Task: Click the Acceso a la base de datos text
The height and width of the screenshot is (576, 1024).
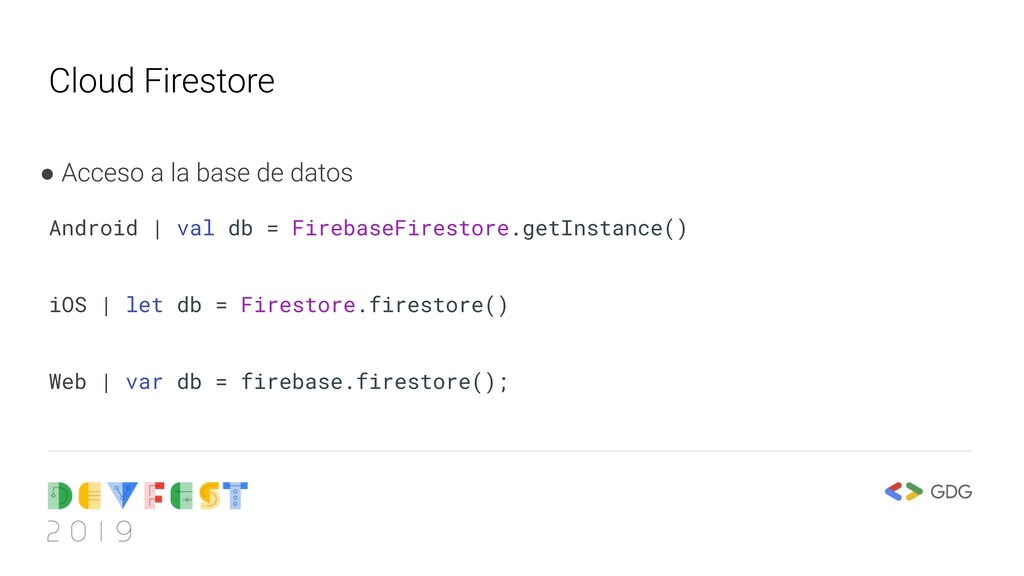Action: coord(207,173)
